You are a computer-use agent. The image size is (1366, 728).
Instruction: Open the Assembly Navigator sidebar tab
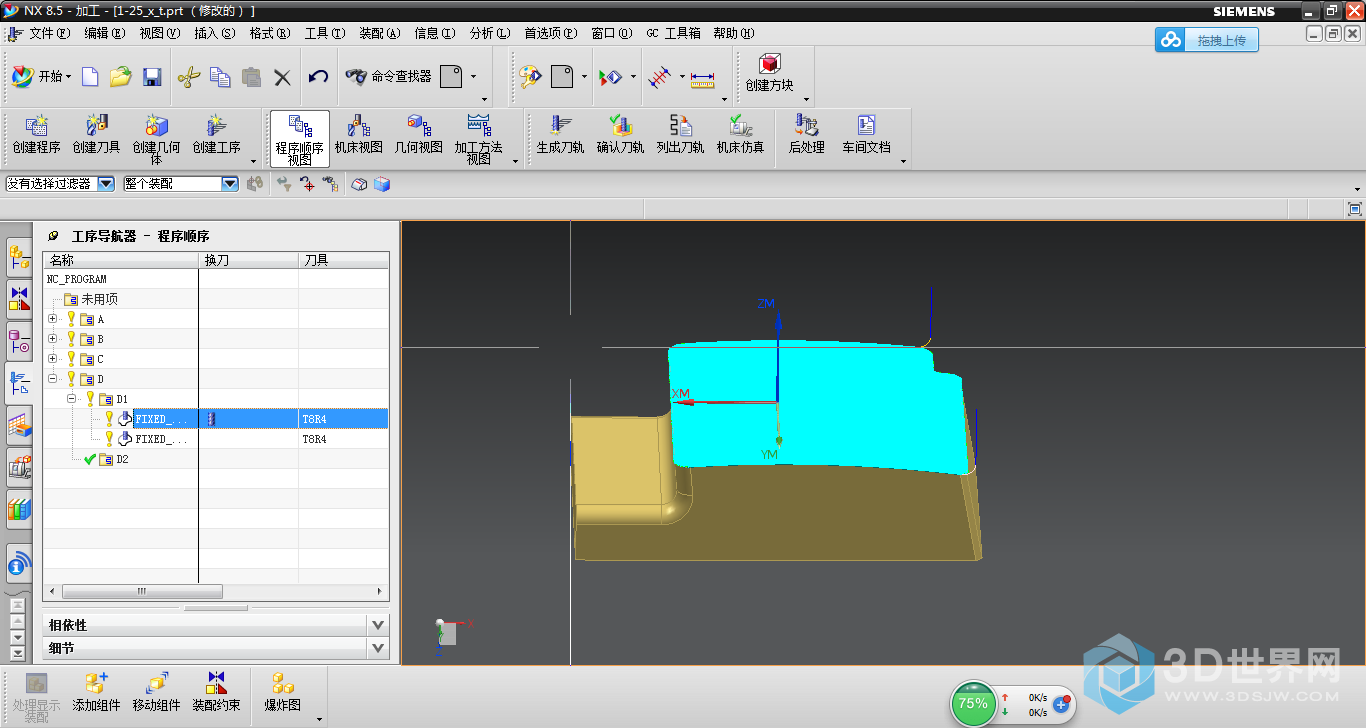click(19, 258)
